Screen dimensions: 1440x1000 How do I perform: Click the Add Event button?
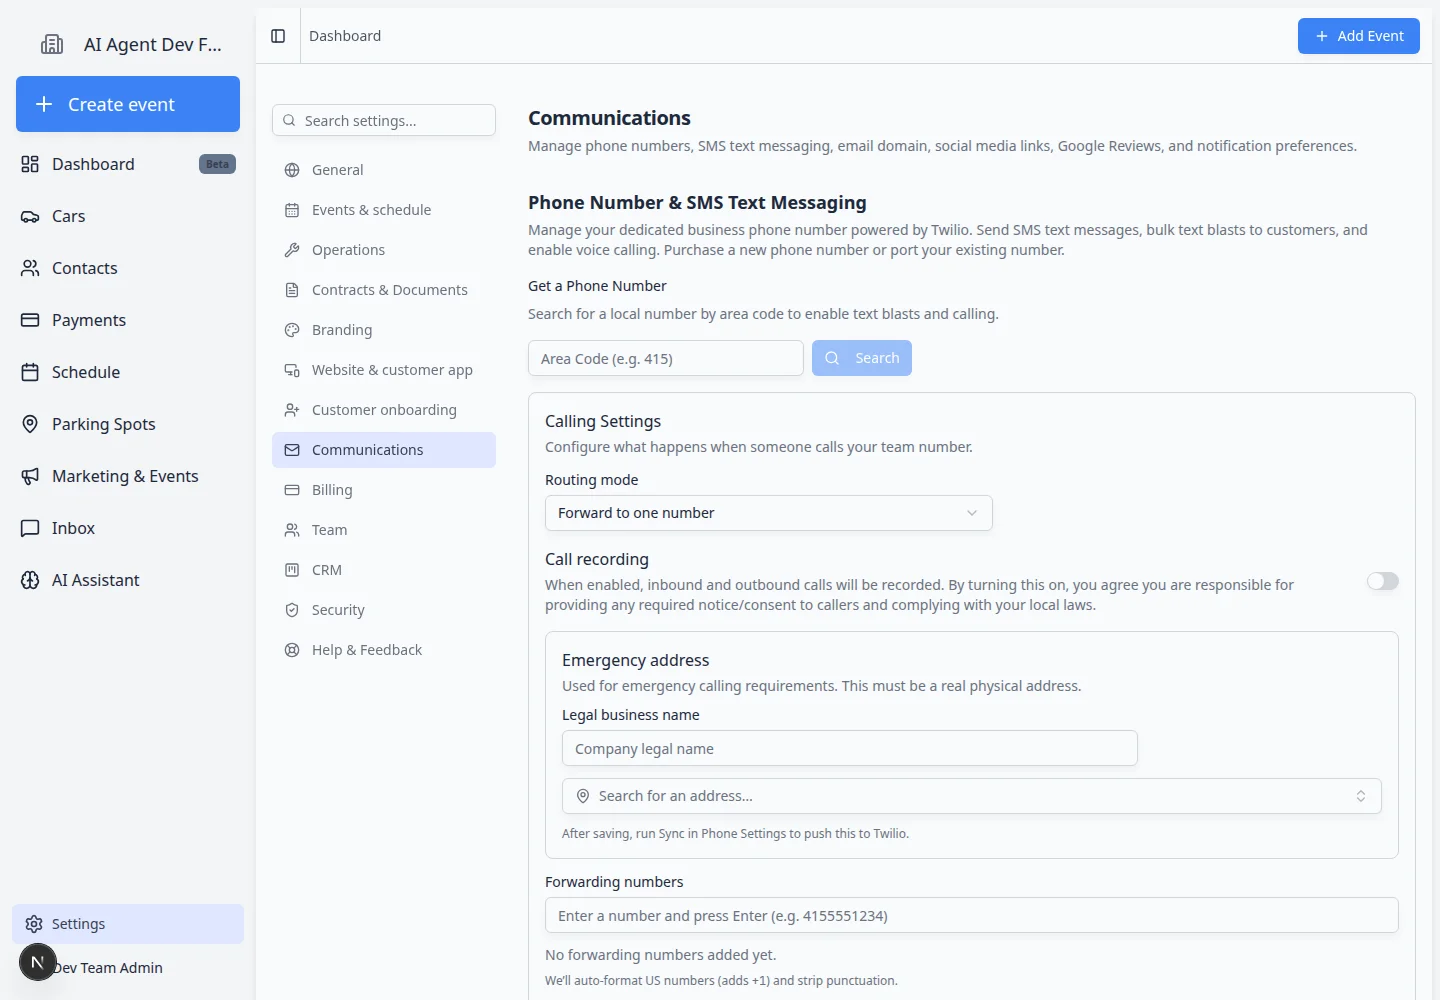click(x=1358, y=36)
